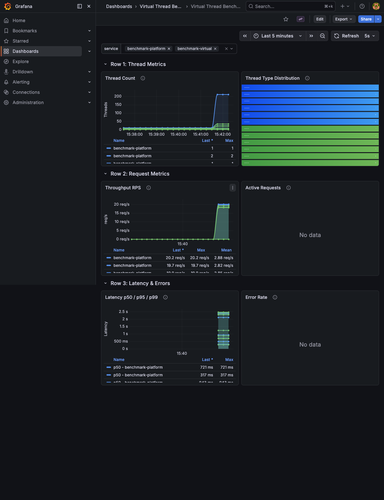Screen dimensions: 384x500
Task: Click the Edit dashboard button
Action: pos(320,19)
